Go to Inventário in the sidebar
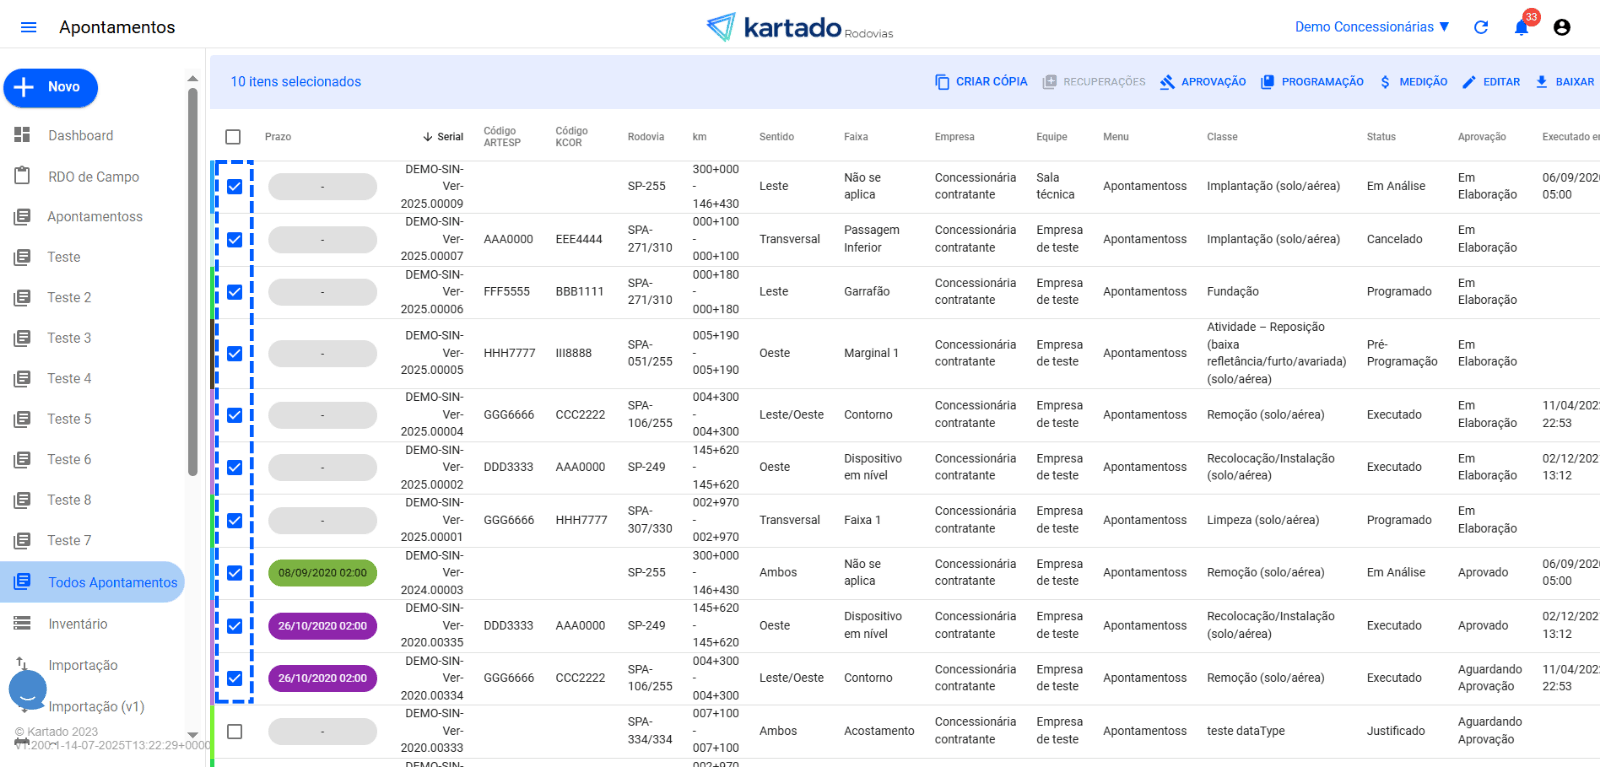Image resolution: width=1600 pixels, height=774 pixels. (x=77, y=624)
